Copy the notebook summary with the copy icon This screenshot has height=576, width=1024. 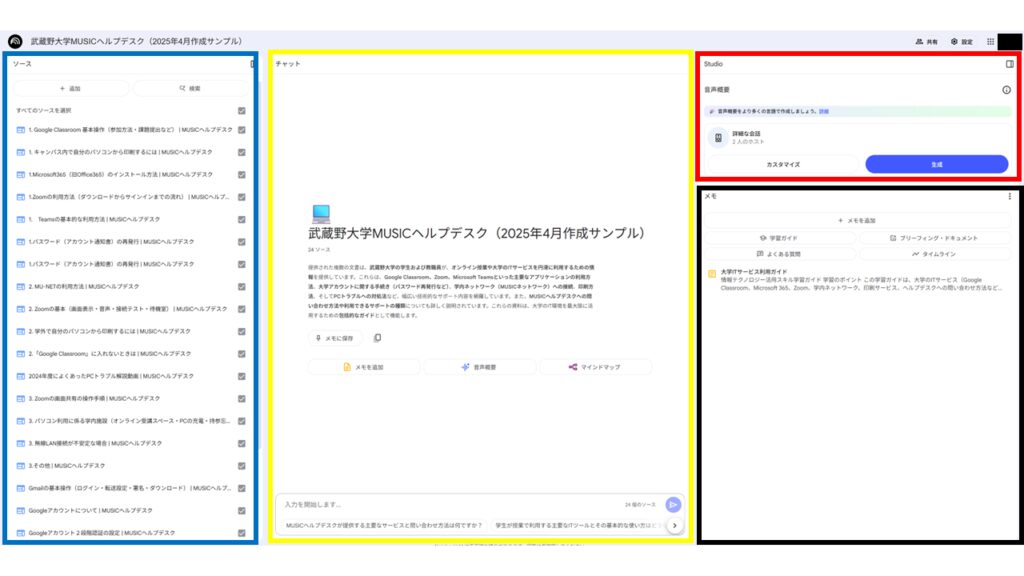(377, 338)
